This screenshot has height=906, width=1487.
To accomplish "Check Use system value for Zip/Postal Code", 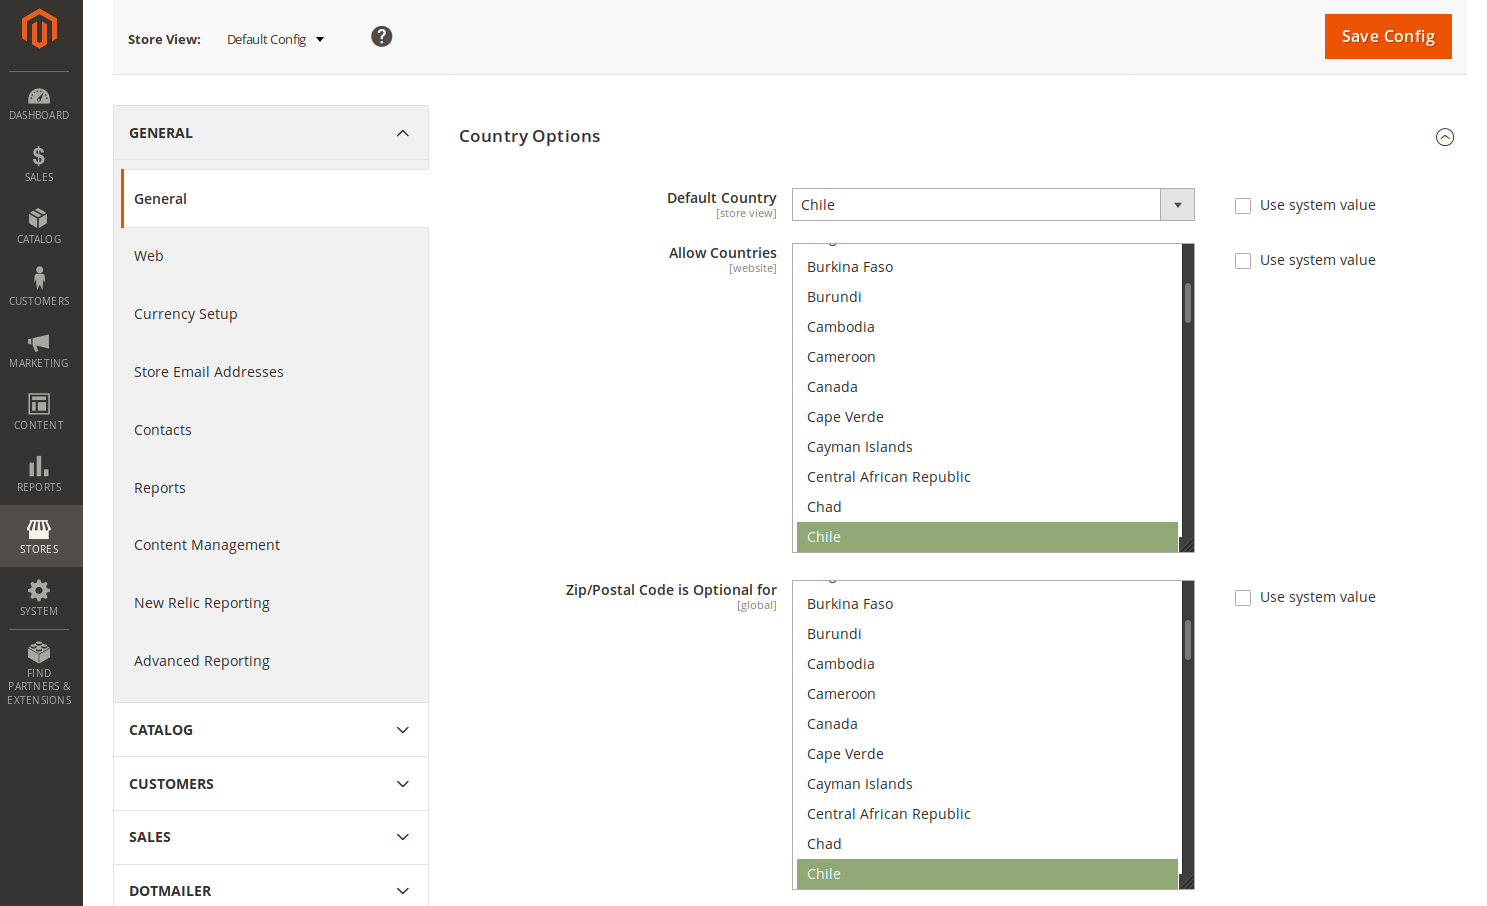I will point(1243,598).
